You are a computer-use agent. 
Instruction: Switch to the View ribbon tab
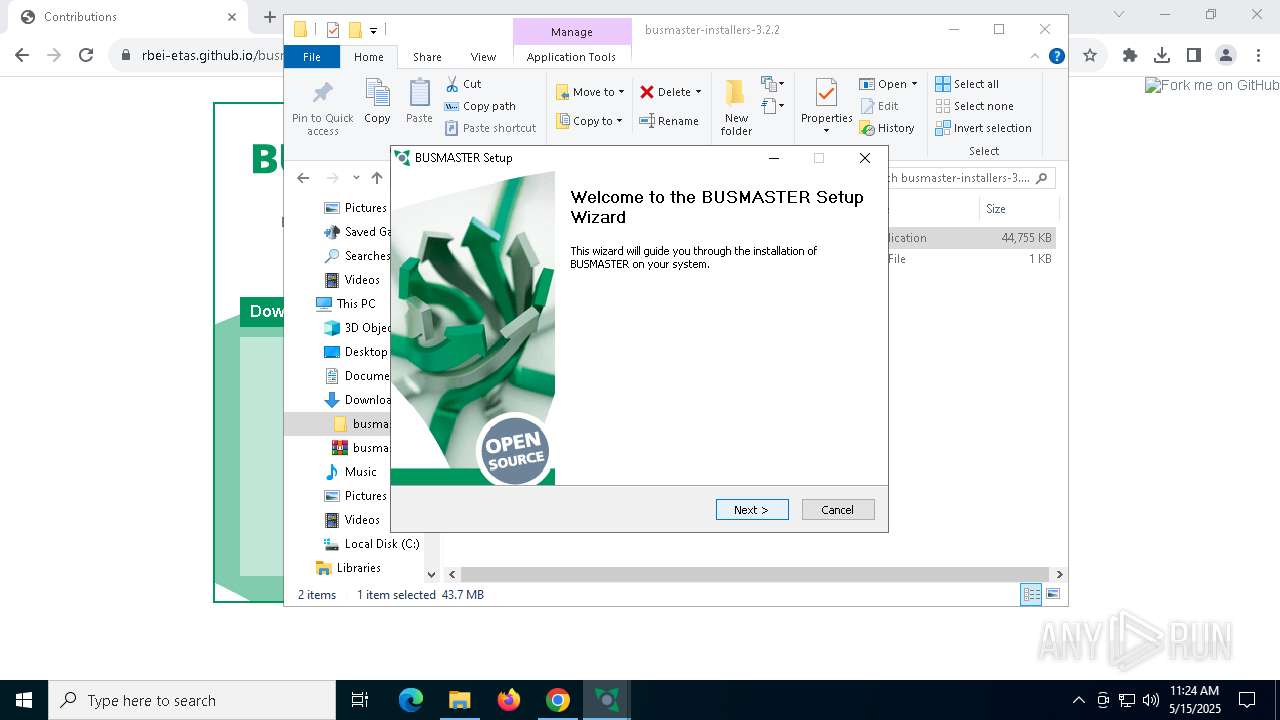coord(483,57)
